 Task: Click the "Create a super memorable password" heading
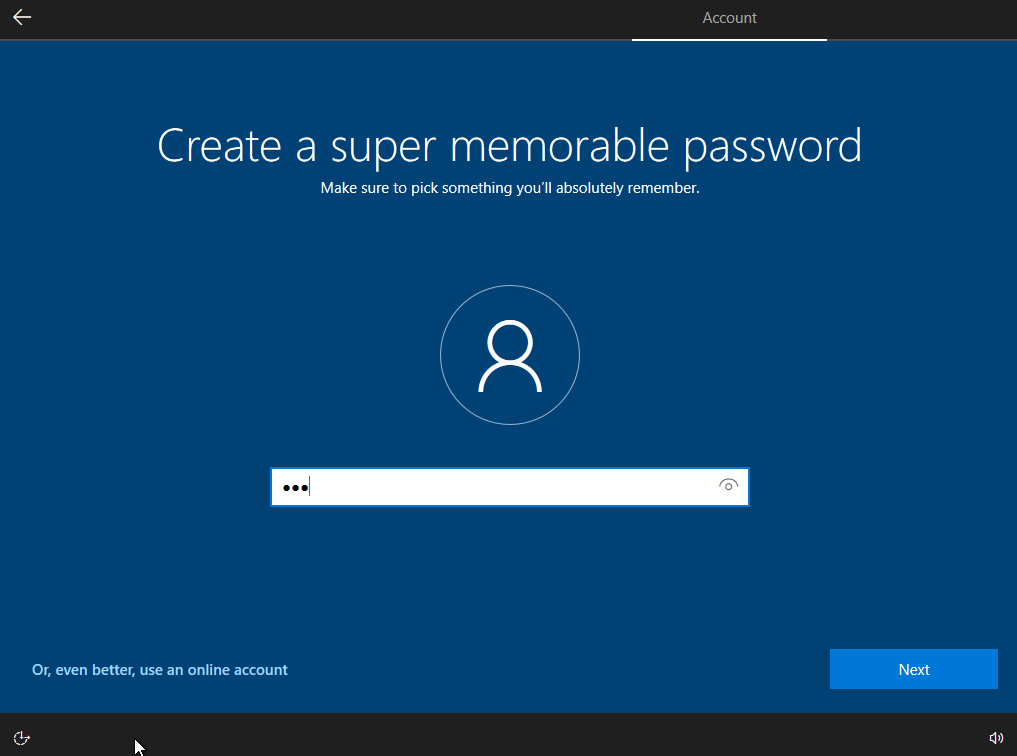509,146
